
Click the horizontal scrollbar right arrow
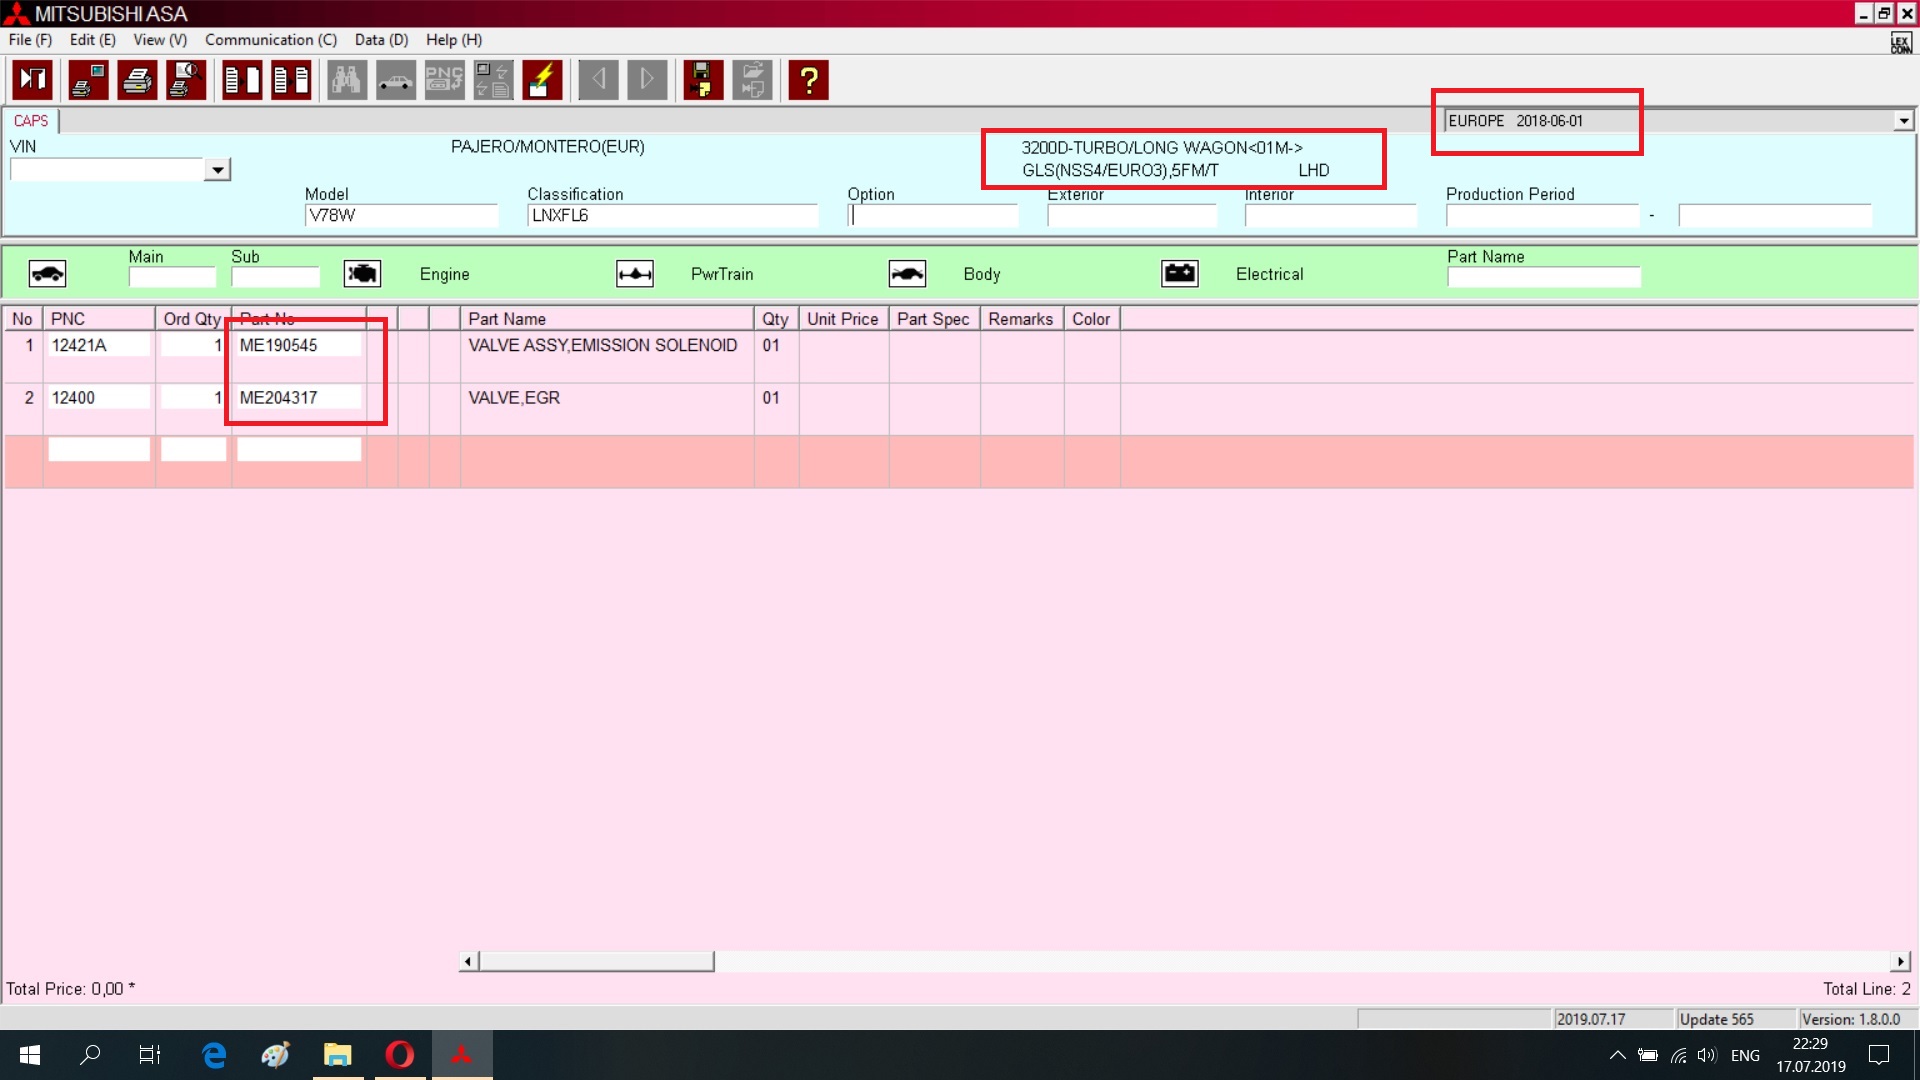click(x=1900, y=962)
